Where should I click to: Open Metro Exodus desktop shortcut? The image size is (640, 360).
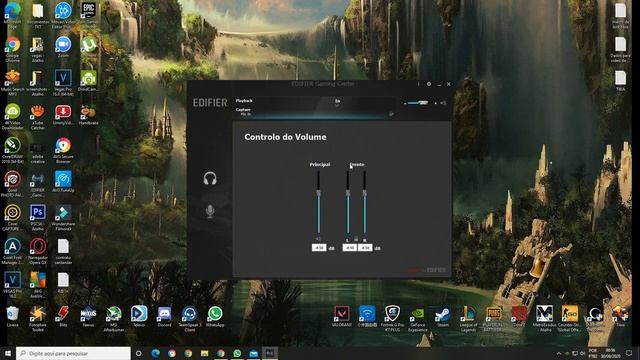coord(544,318)
